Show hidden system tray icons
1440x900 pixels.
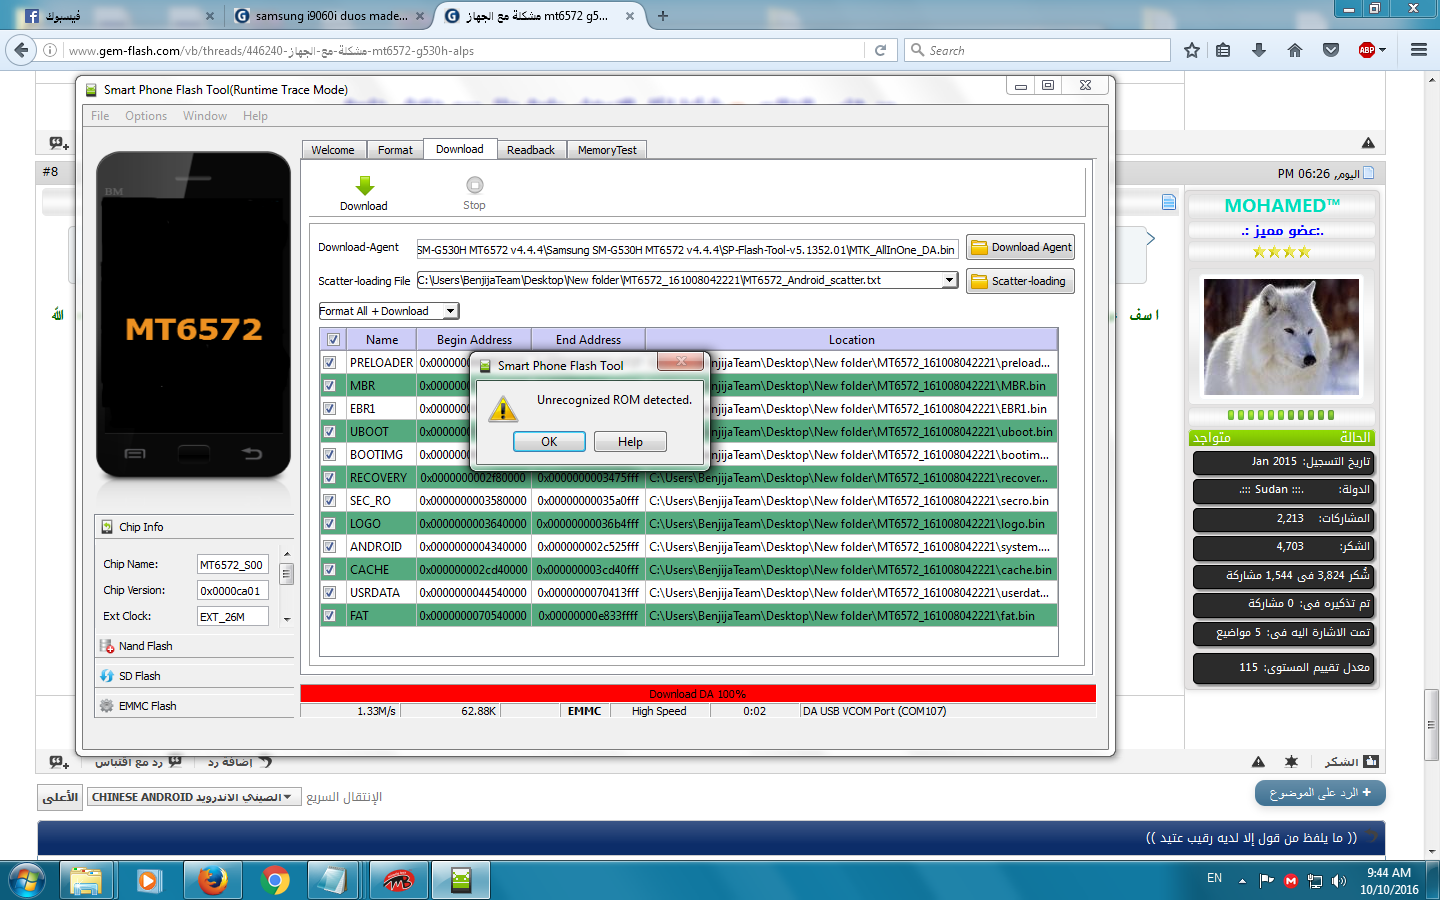(1242, 881)
